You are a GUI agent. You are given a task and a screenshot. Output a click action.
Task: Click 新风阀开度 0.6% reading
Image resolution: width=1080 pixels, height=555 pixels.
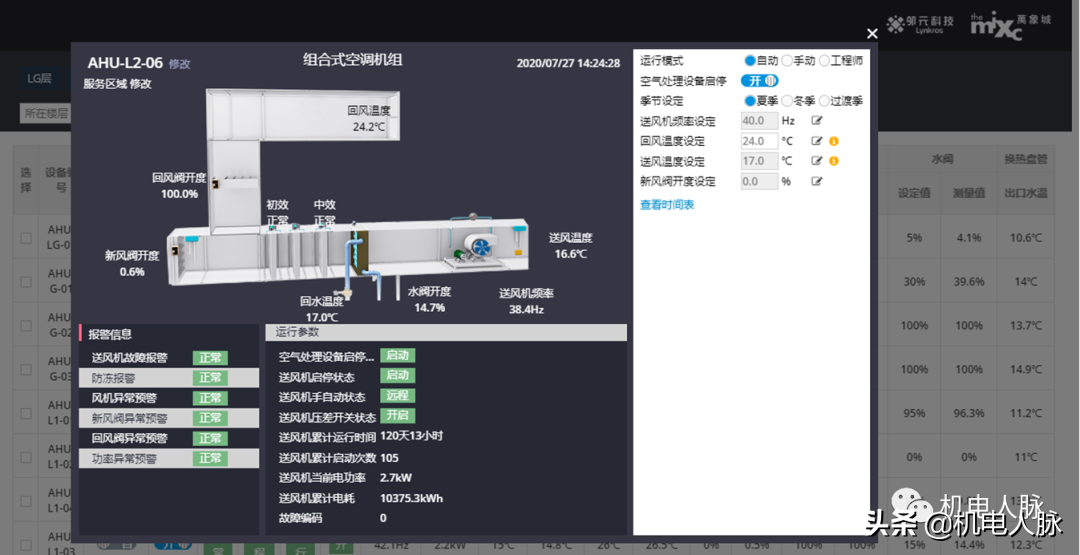[132, 263]
